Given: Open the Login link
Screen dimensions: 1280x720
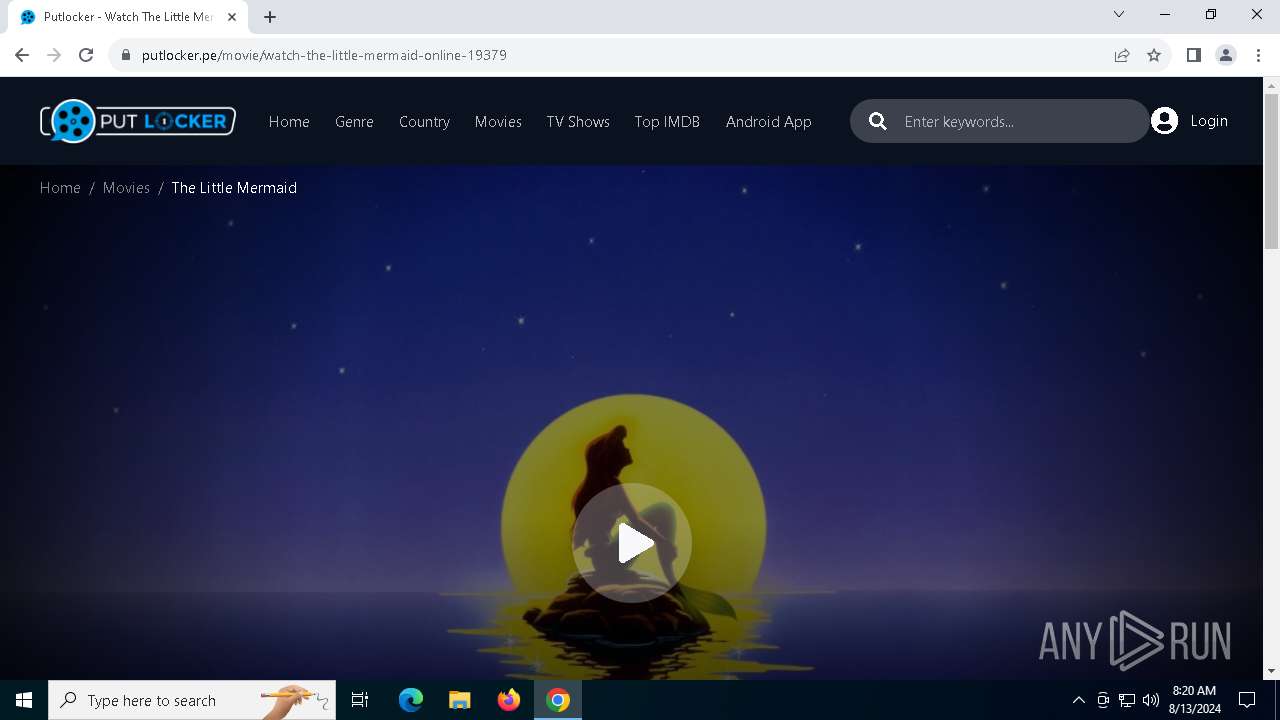Looking at the screenshot, I should pos(1209,120).
